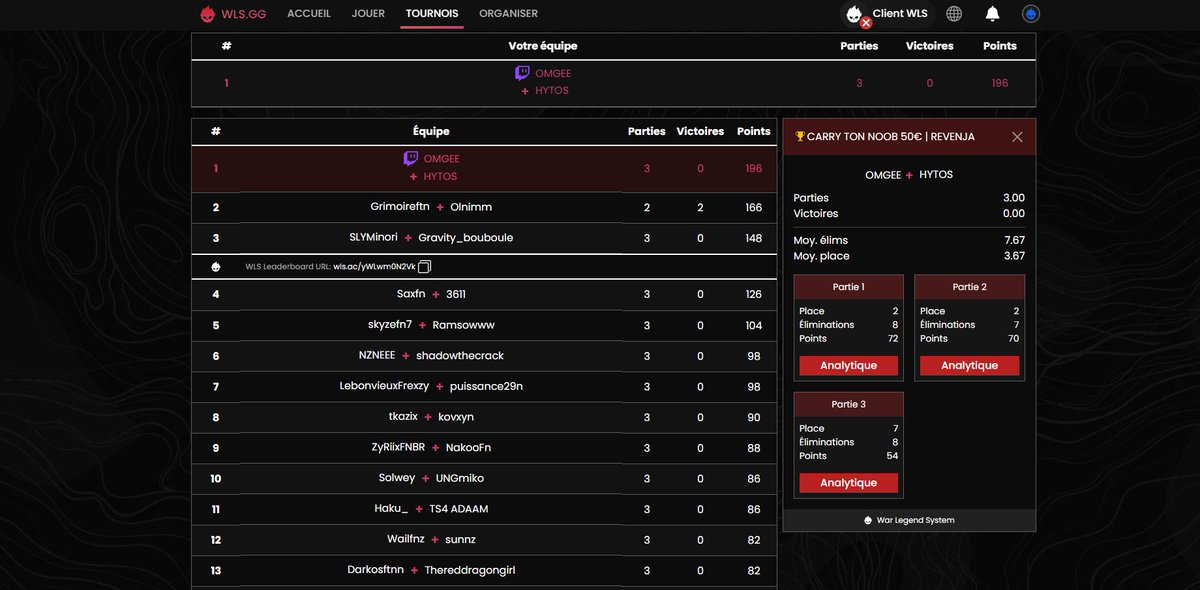Click the Moy. élims 7.67 value

[x=1014, y=240]
